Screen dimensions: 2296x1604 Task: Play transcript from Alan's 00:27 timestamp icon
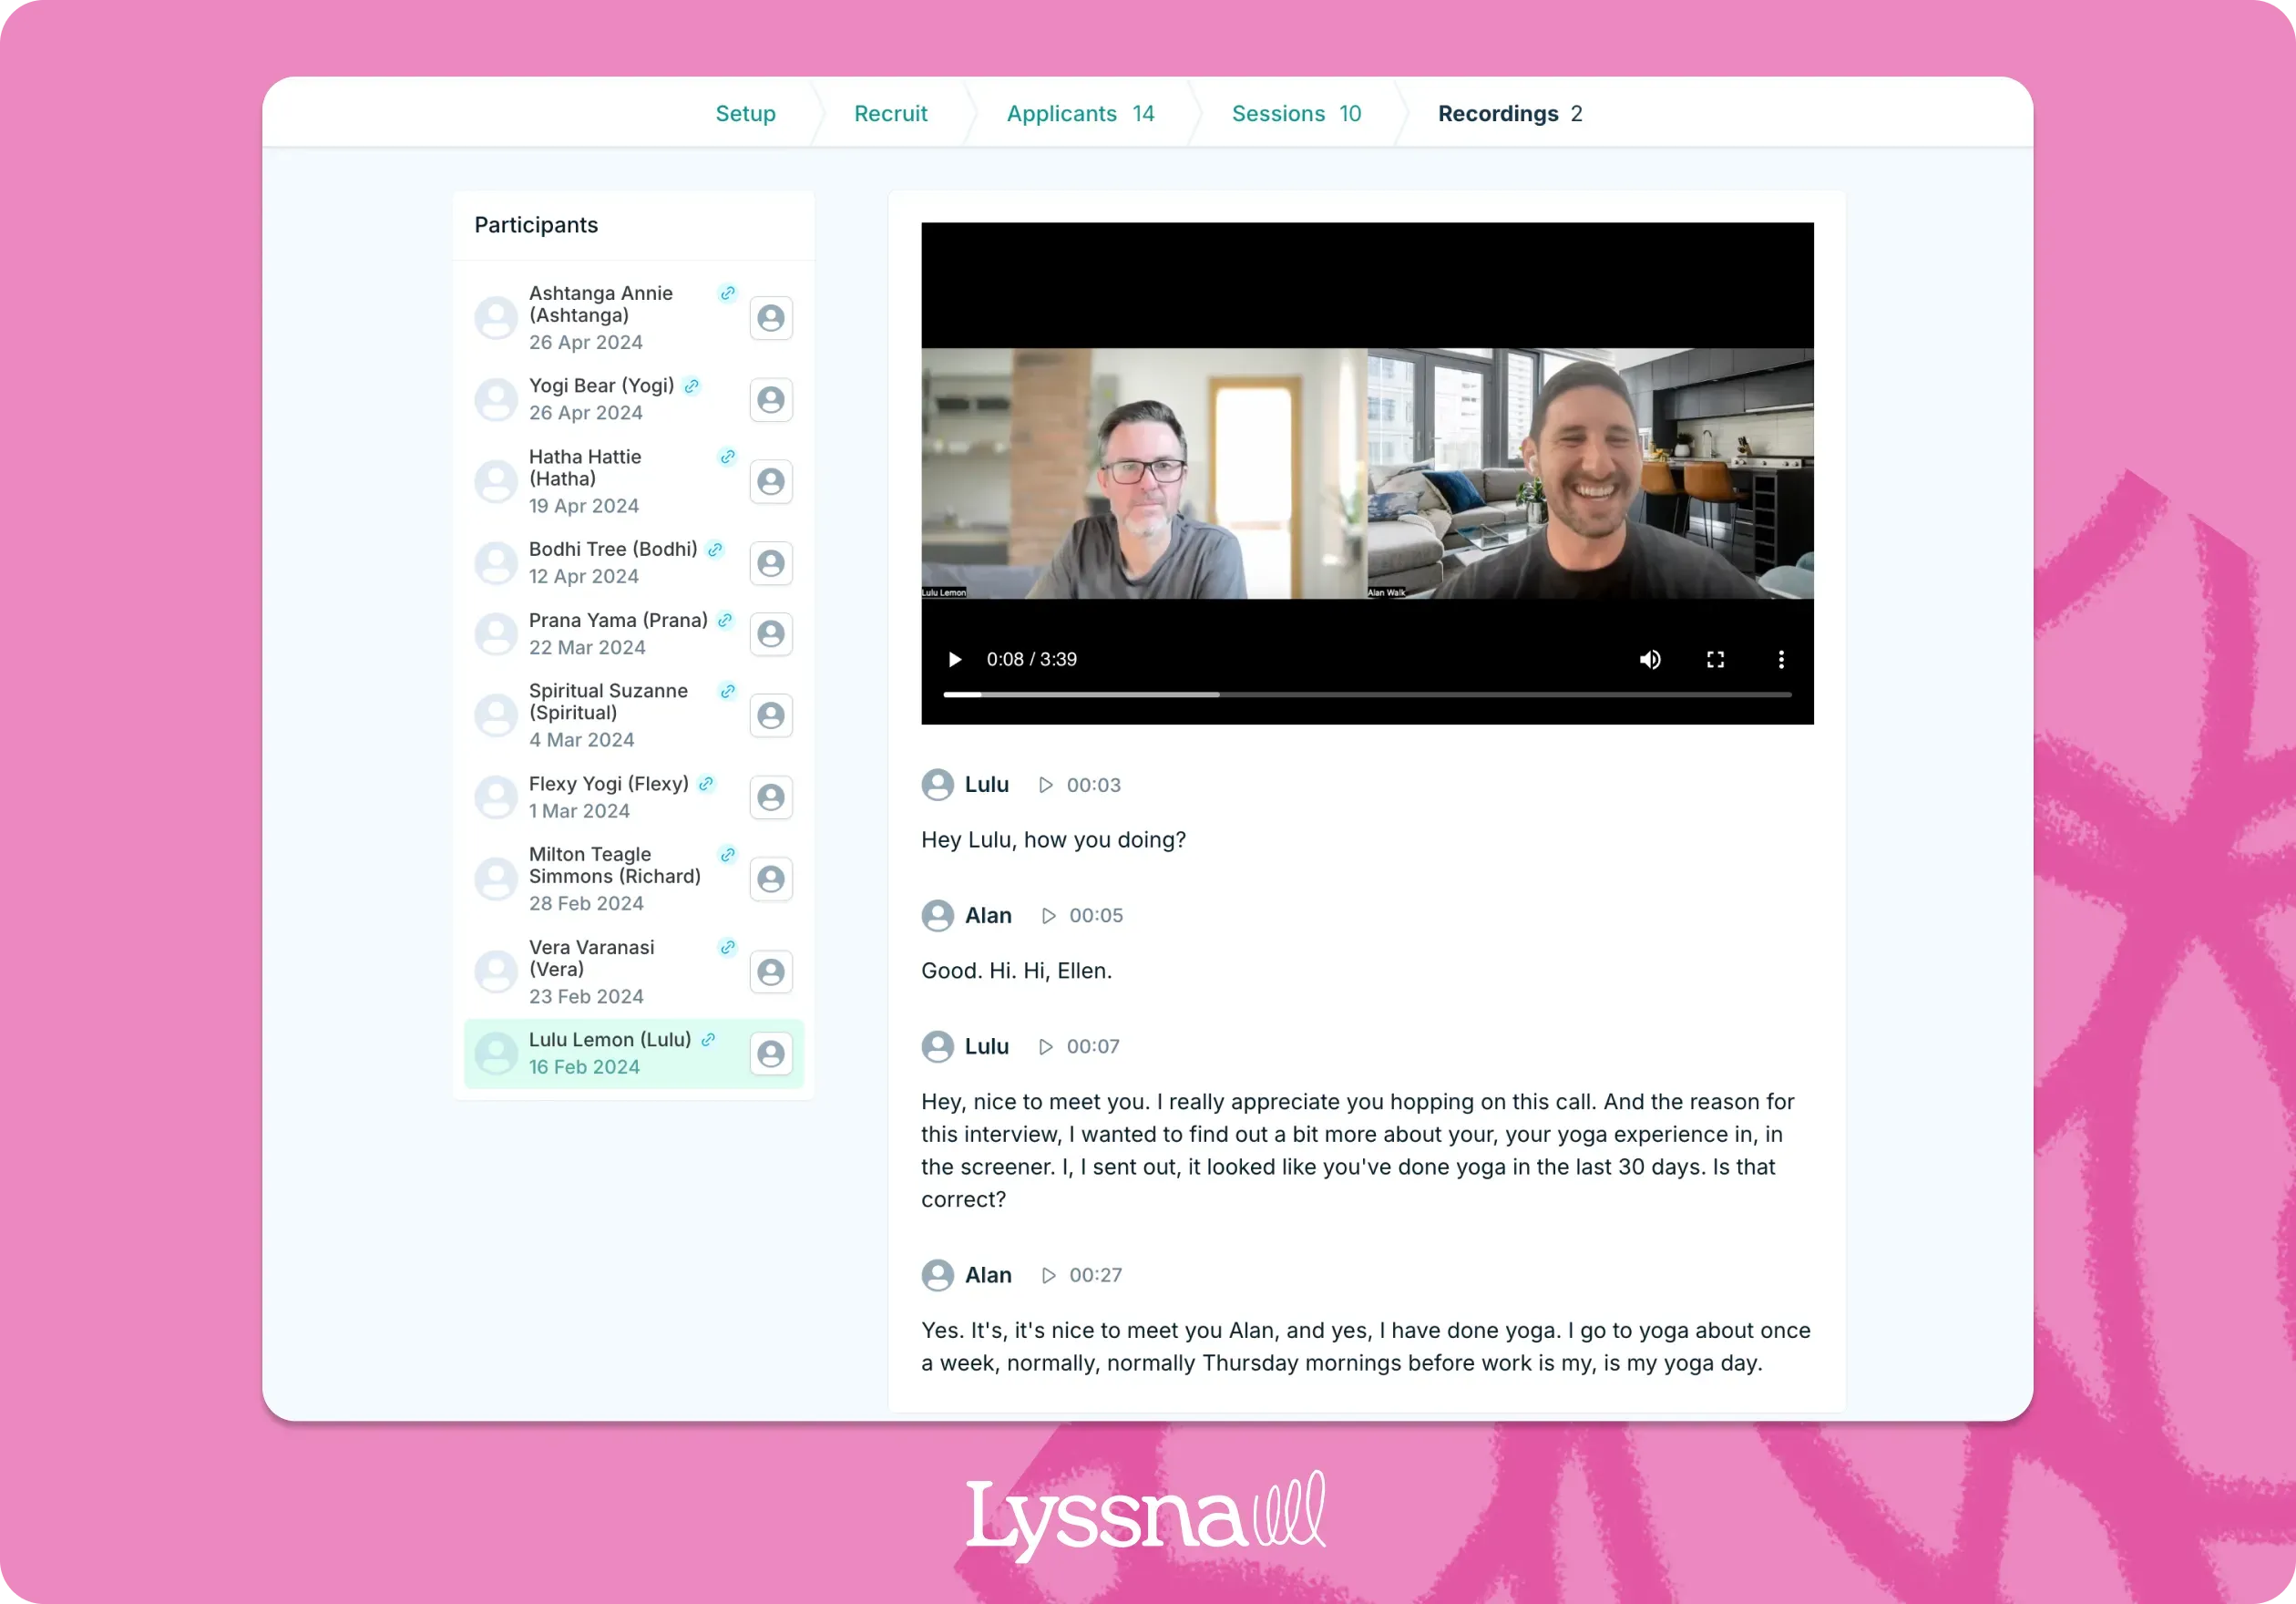[1049, 1275]
